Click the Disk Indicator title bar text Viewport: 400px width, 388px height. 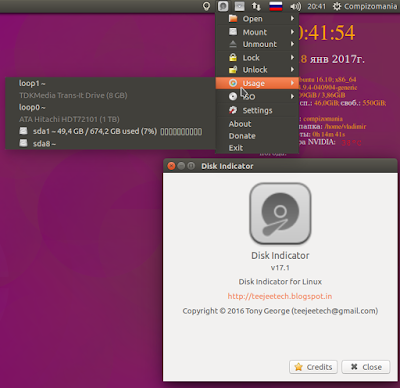(x=227, y=166)
